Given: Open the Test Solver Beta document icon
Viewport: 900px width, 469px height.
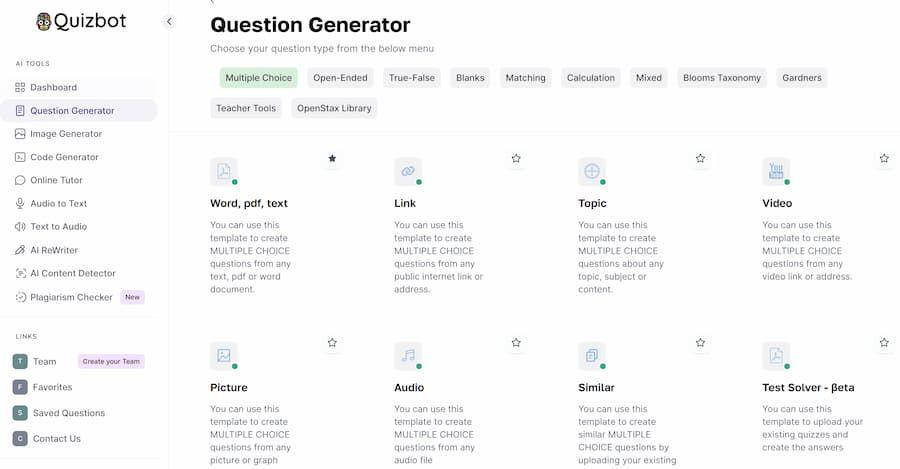Looking at the screenshot, I should [x=776, y=355].
